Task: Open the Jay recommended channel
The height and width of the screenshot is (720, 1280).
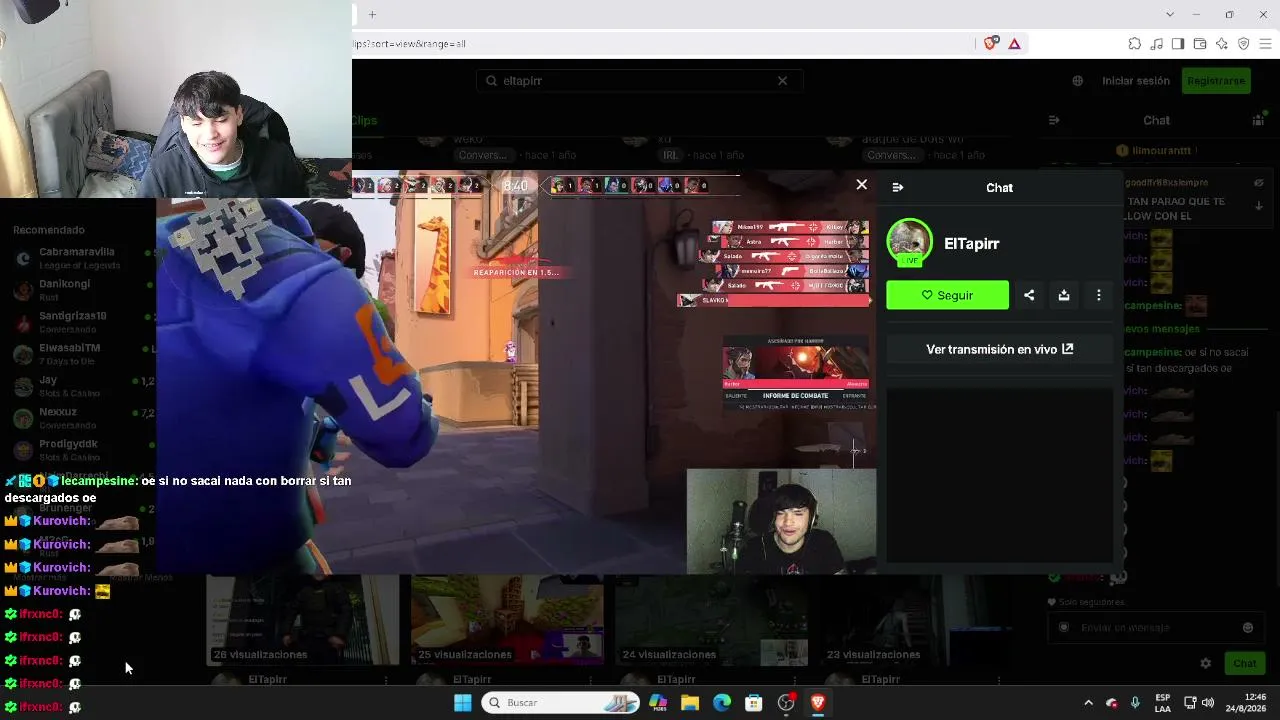Action: [78, 386]
